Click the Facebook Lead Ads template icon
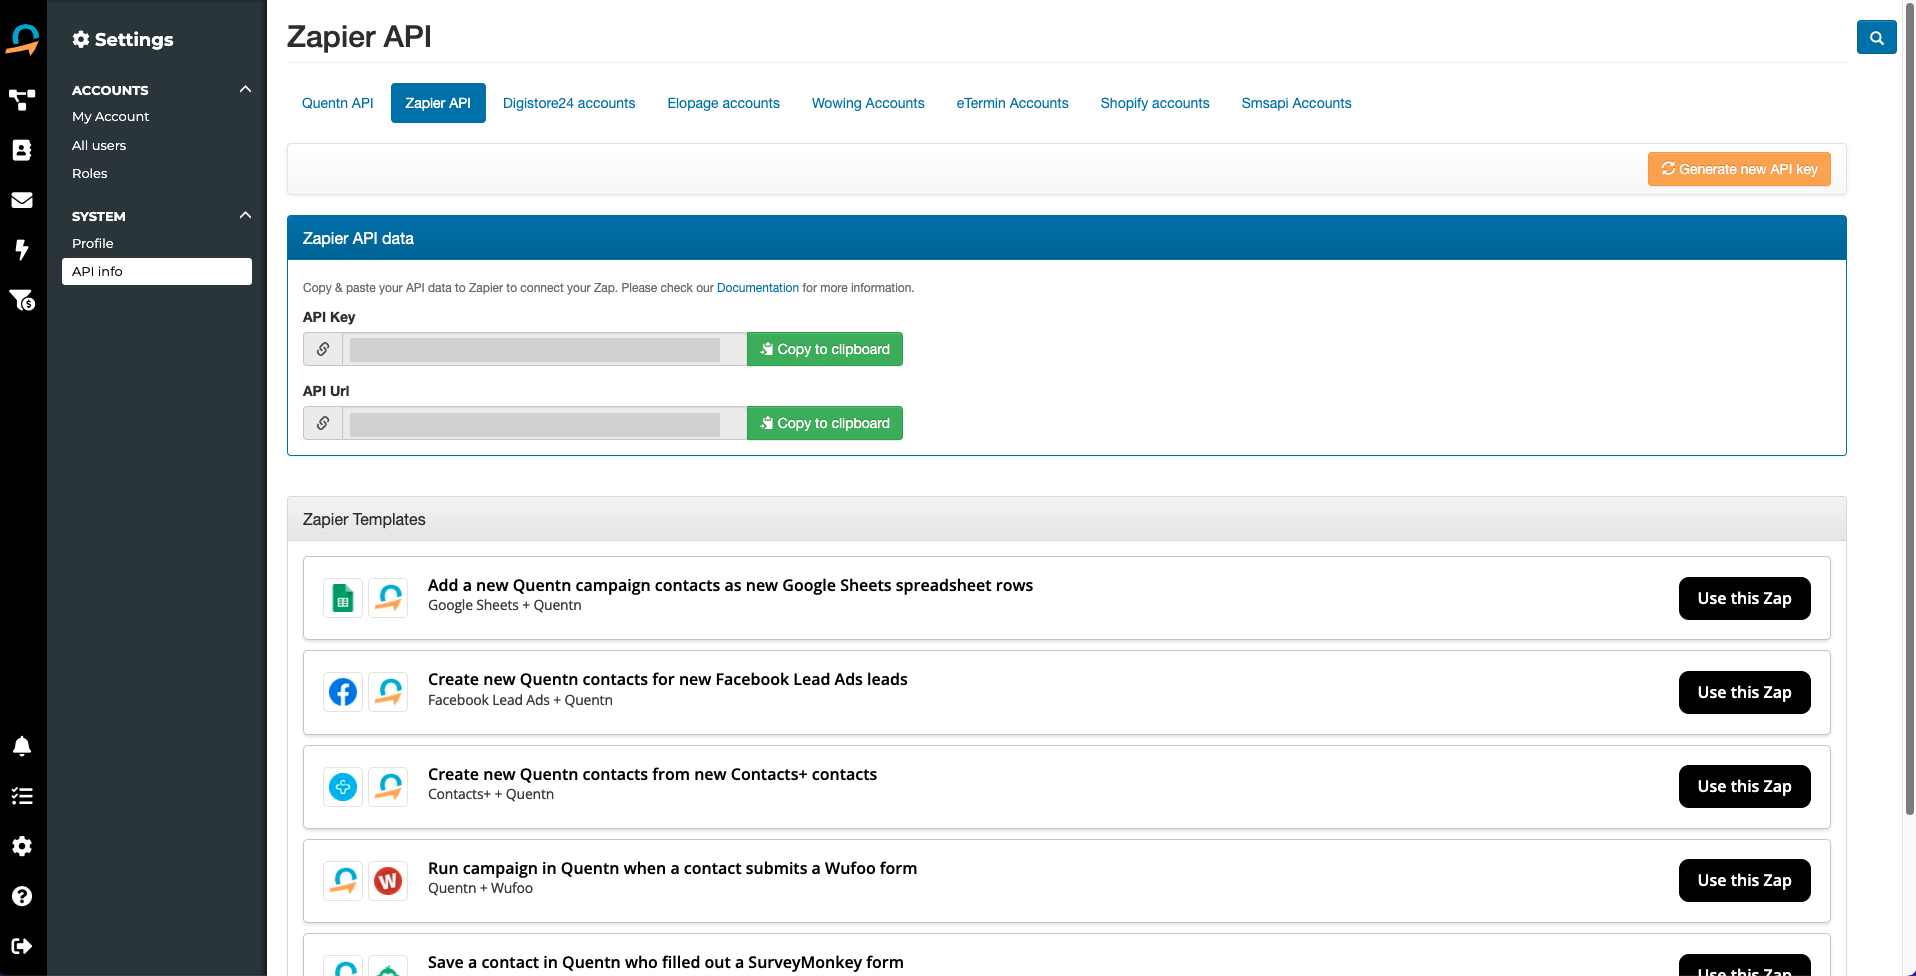 click(x=343, y=692)
